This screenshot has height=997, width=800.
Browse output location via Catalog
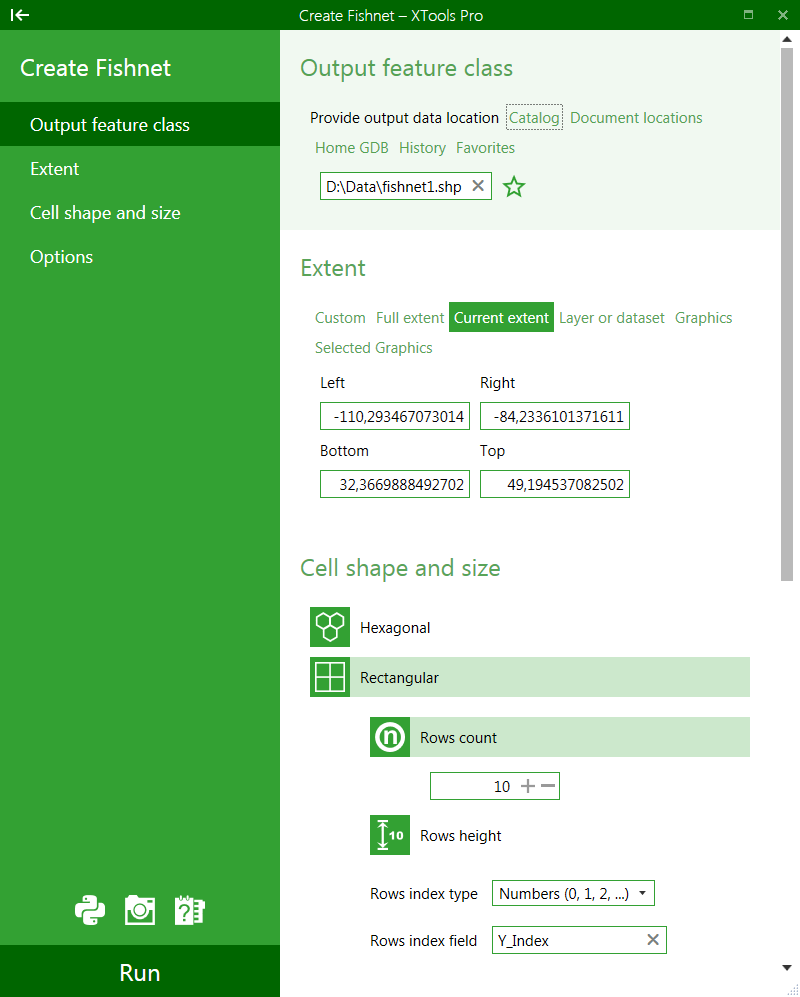[534, 118]
